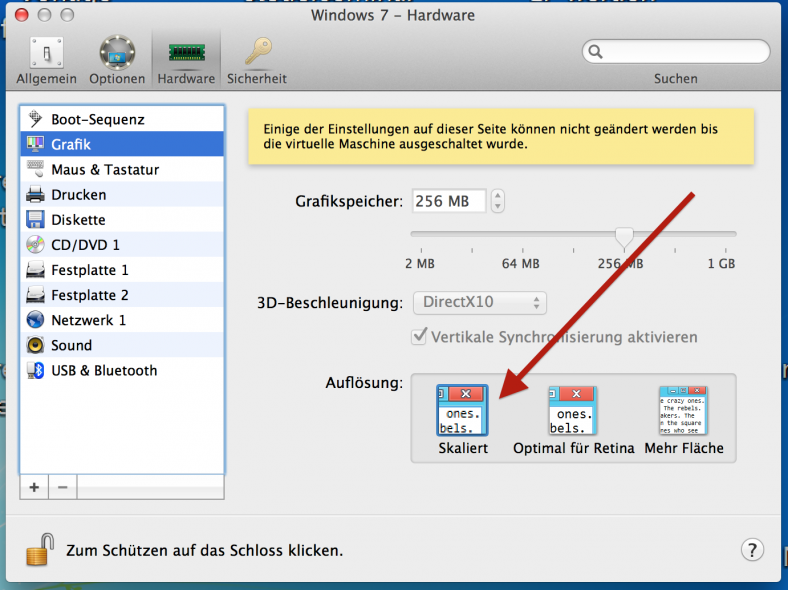Remove device with minus button
Image resolution: width=788 pixels, height=590 pixels.
tap(63, 487)
